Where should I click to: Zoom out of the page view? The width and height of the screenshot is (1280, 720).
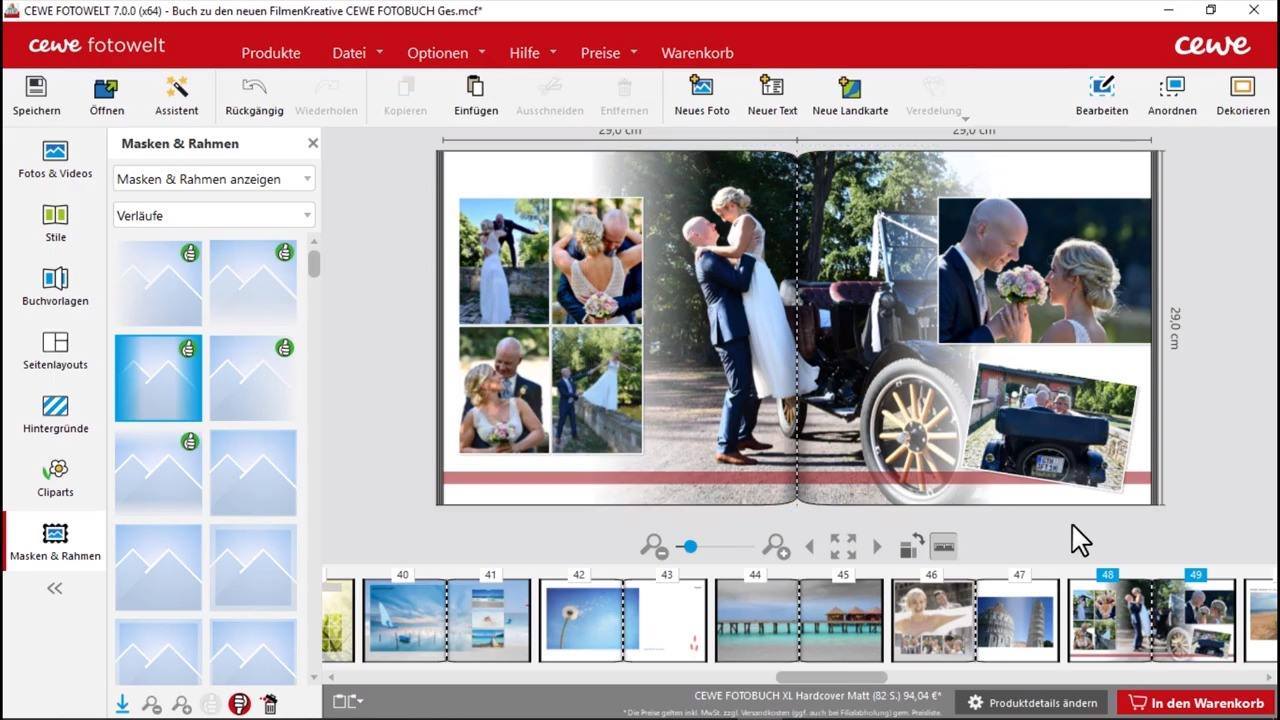click(654, 546)
